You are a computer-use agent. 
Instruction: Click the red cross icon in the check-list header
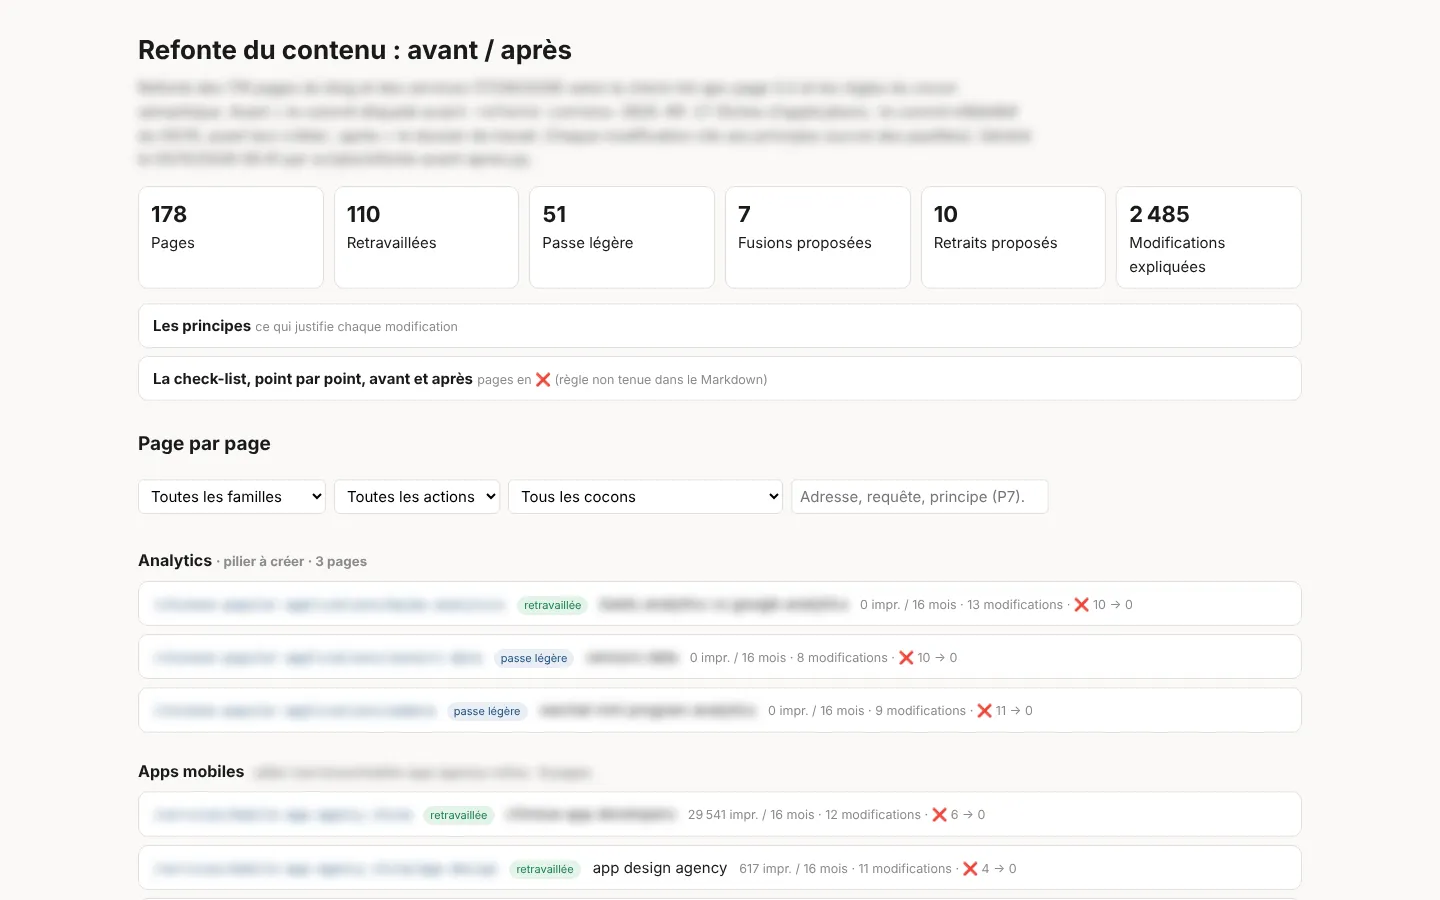click(543, 380)
